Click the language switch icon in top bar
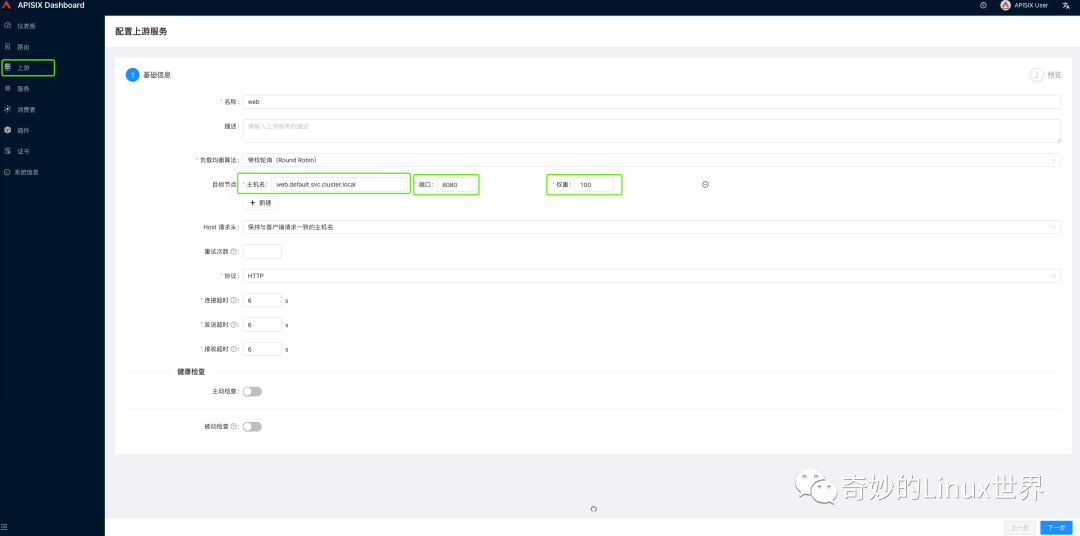Screen dimensions: 1080x536 (1066, 5)
